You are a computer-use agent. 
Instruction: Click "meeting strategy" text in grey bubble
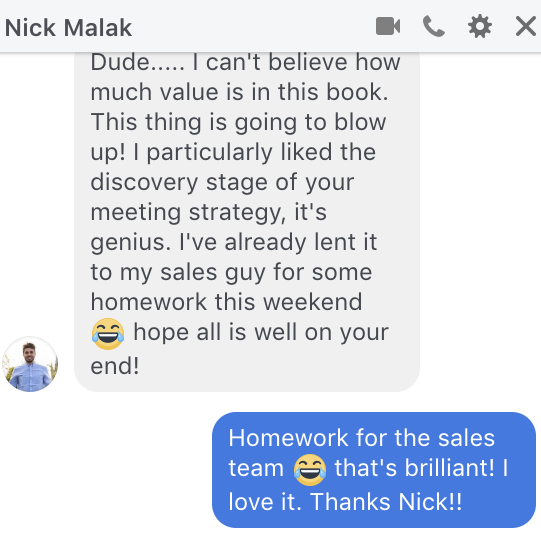coord(188,213)
